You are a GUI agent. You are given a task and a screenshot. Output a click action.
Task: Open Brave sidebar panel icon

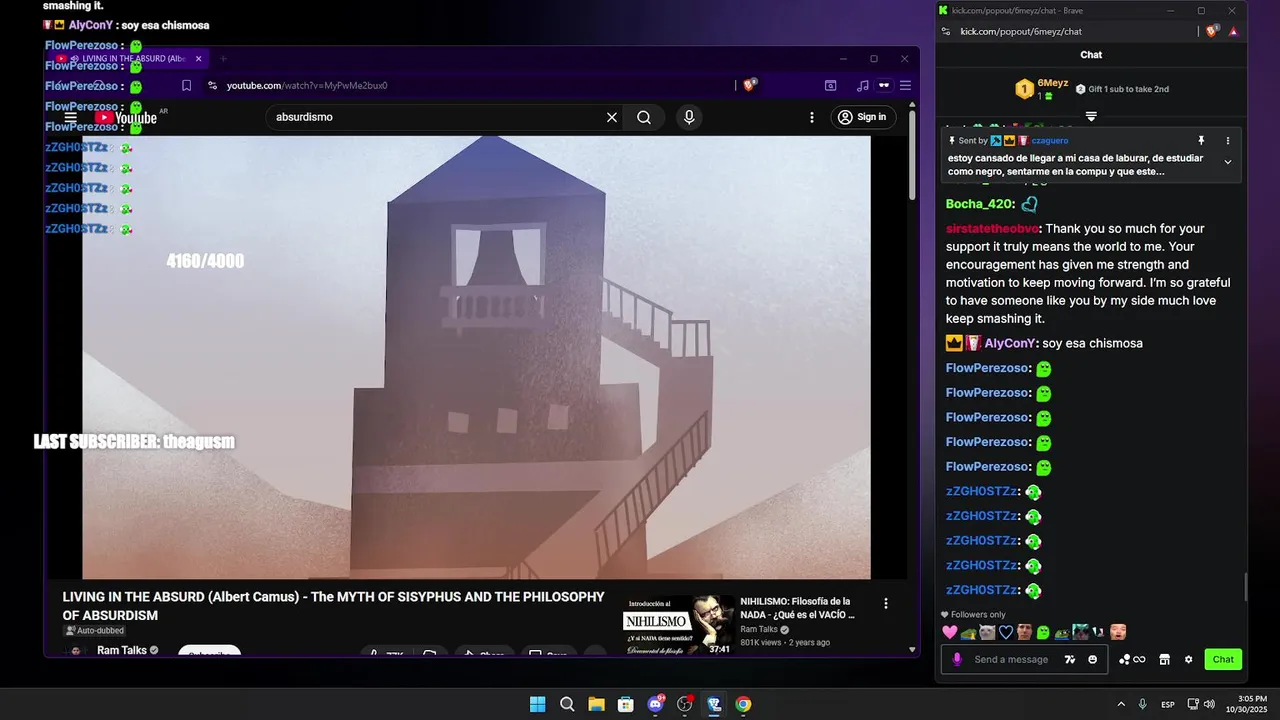(830, 86)
